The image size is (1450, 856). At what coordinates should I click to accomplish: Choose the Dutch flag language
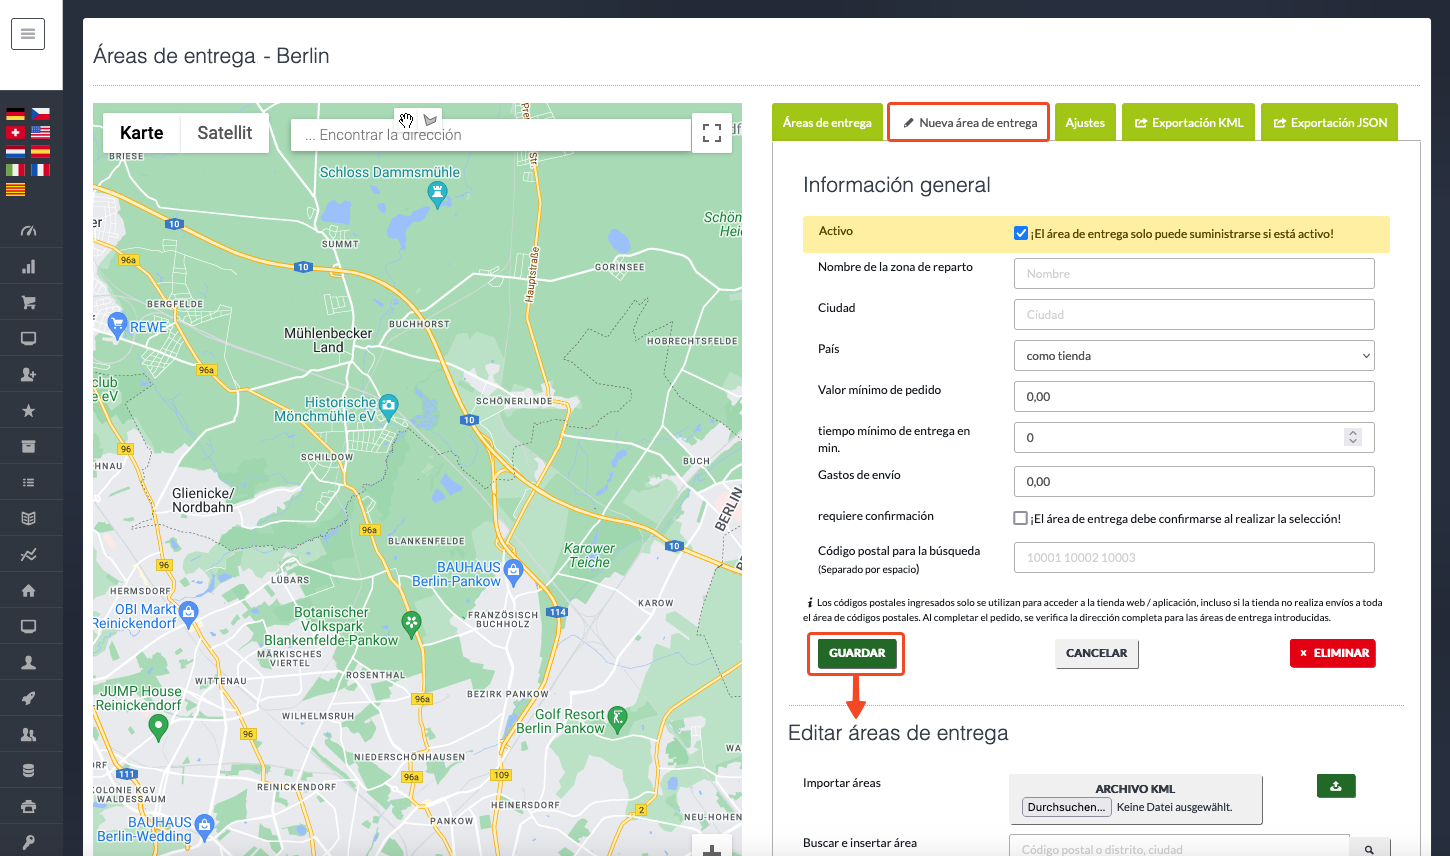[x=15, y=151]
